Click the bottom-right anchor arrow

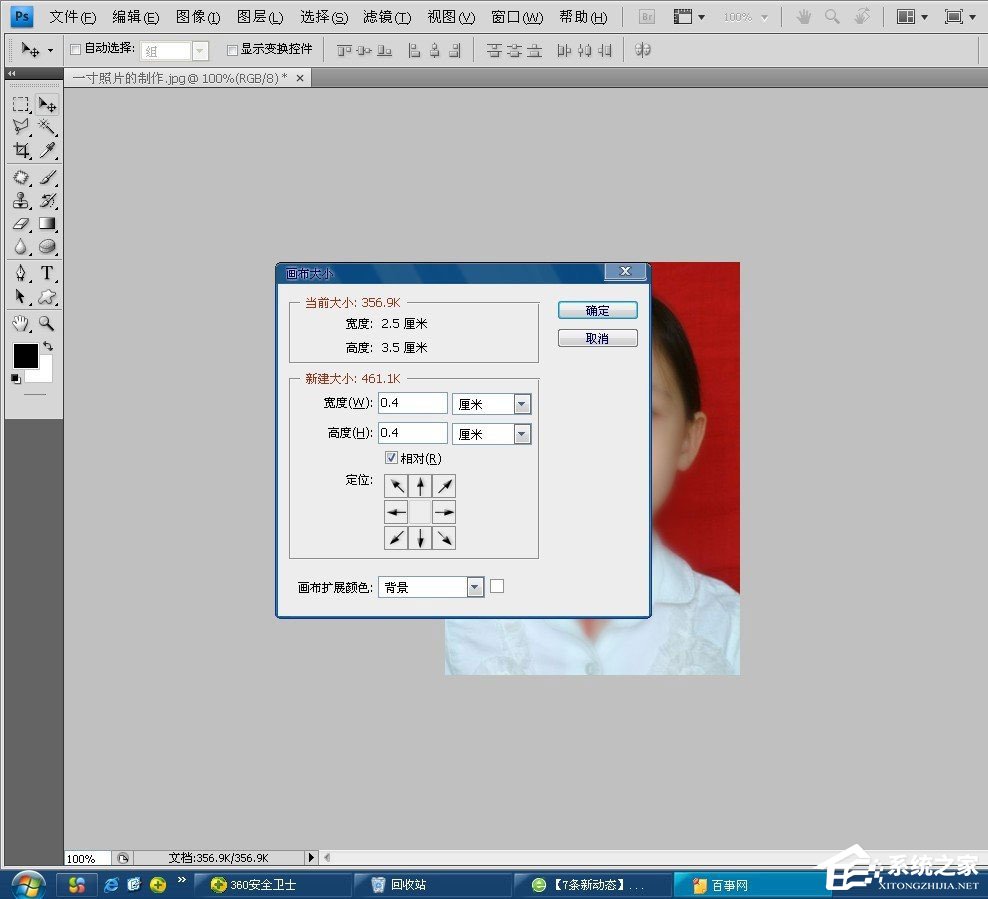click(445, 538)
